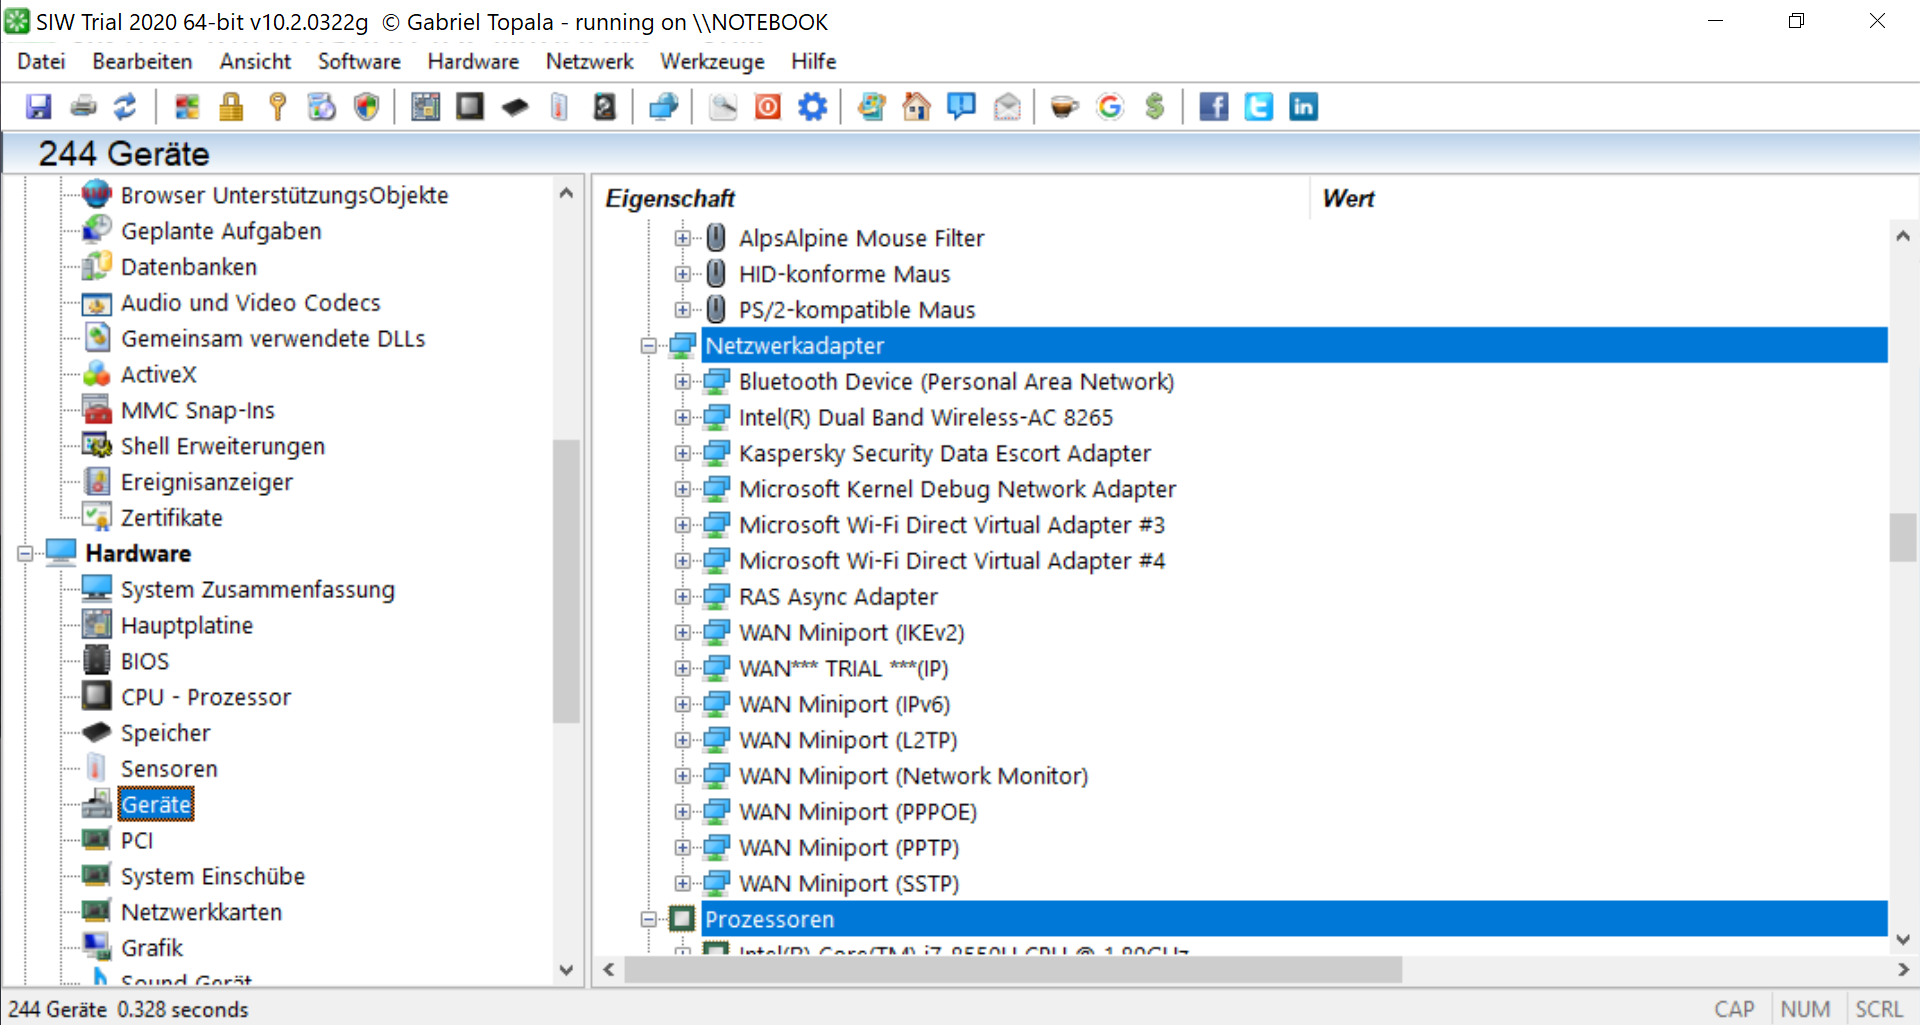1920x1025 pixels.
Task: Select Hauptplatine in the hardware tree
Action: pos(187,625)
